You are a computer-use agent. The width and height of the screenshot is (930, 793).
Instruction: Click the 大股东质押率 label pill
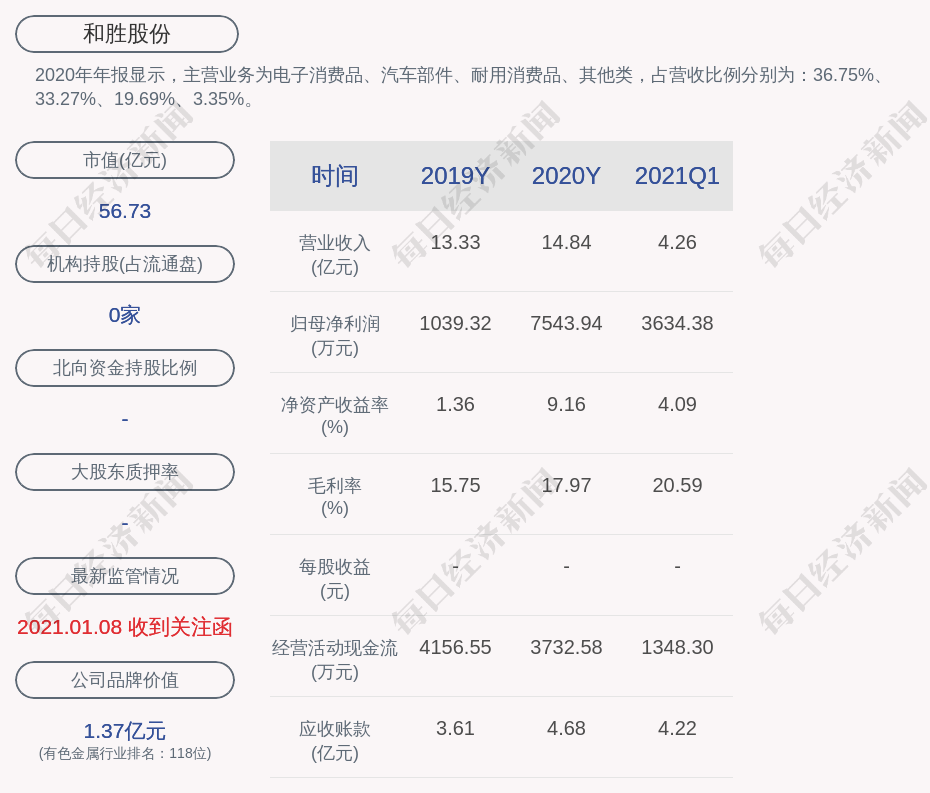click(x=125, y=472)
